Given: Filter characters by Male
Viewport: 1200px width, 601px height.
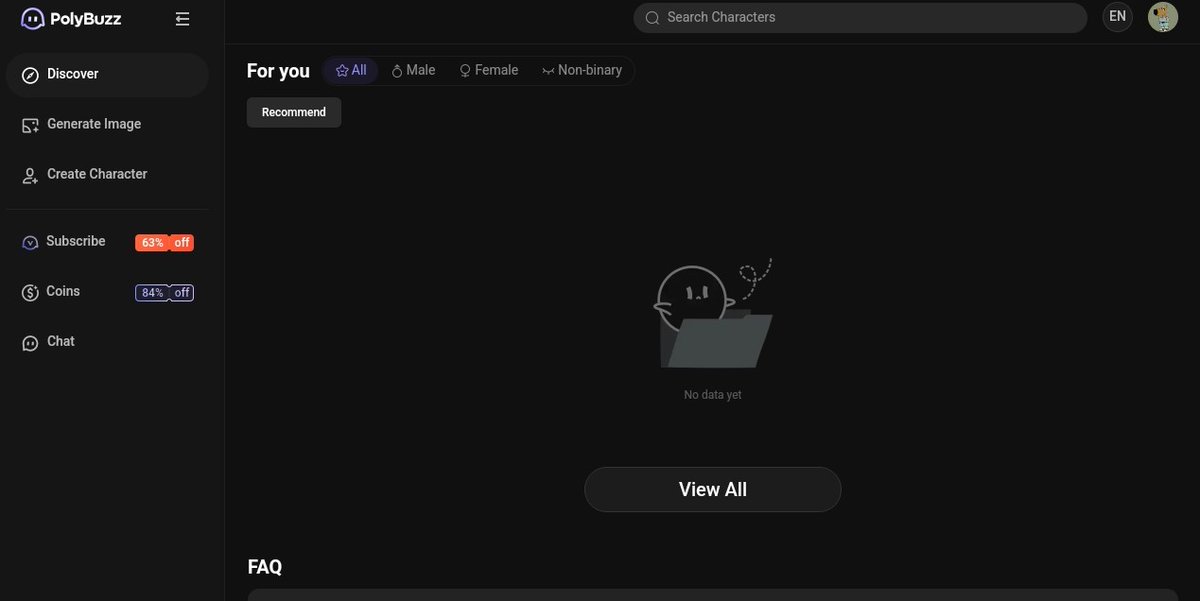Looking at the screenshot, I should (413, 71).
